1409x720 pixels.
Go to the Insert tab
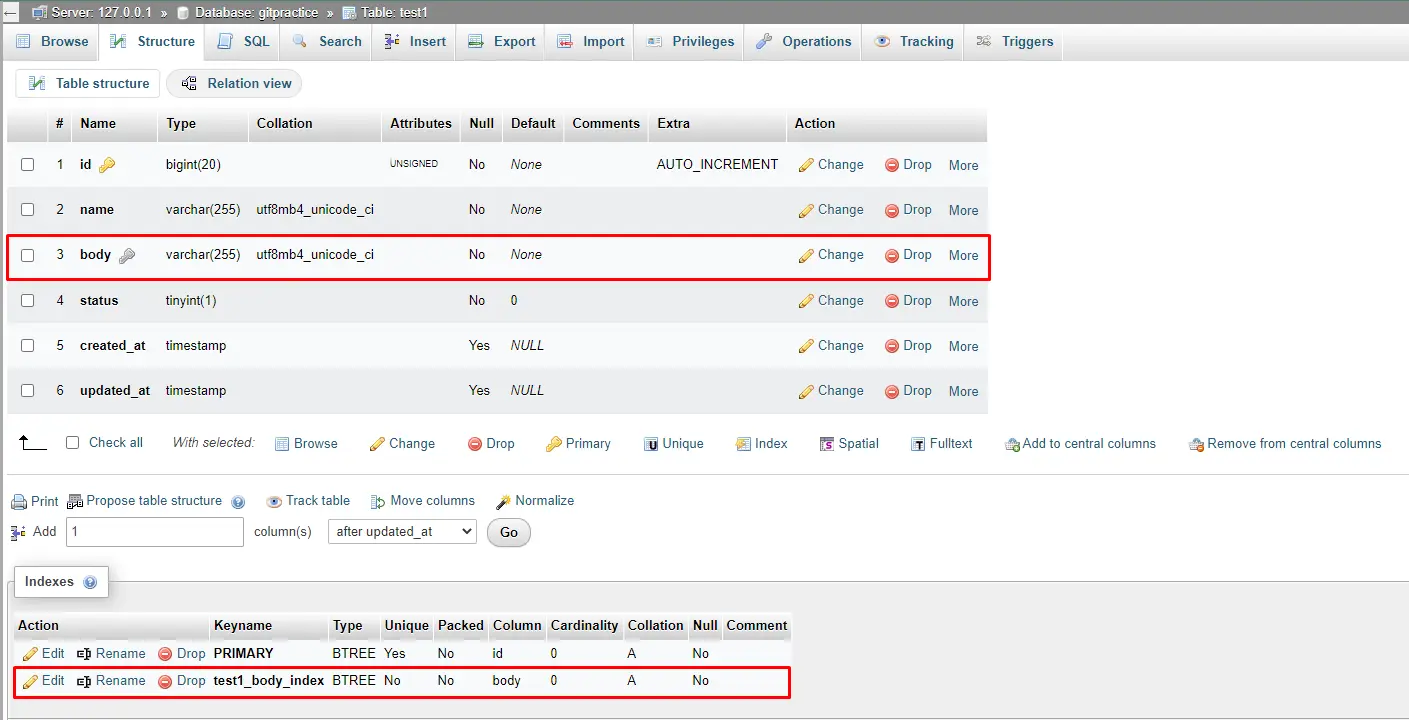[416, 41]
